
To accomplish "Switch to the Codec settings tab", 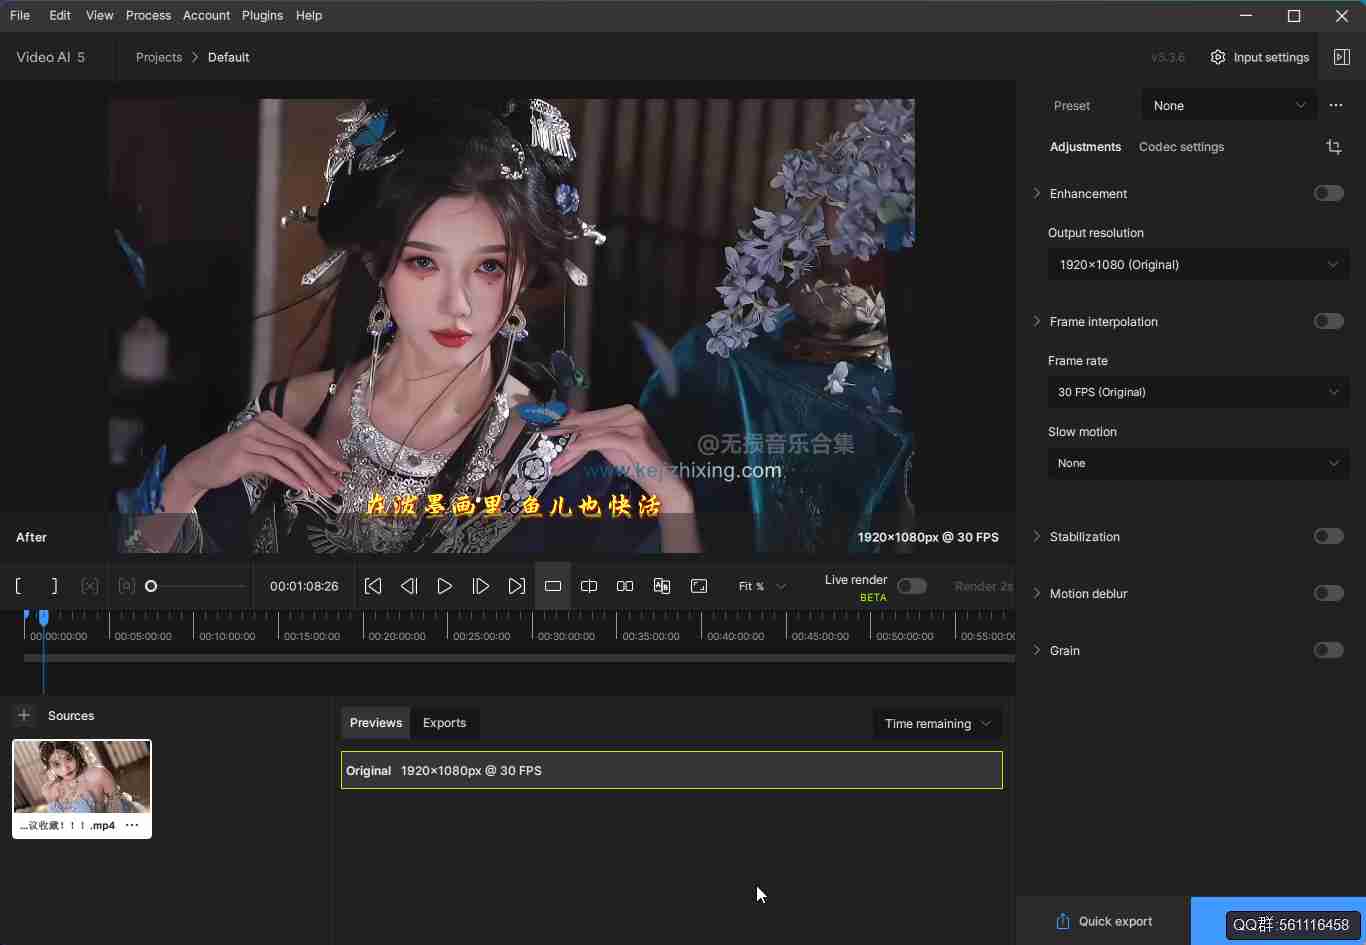I will [1181, 147].
